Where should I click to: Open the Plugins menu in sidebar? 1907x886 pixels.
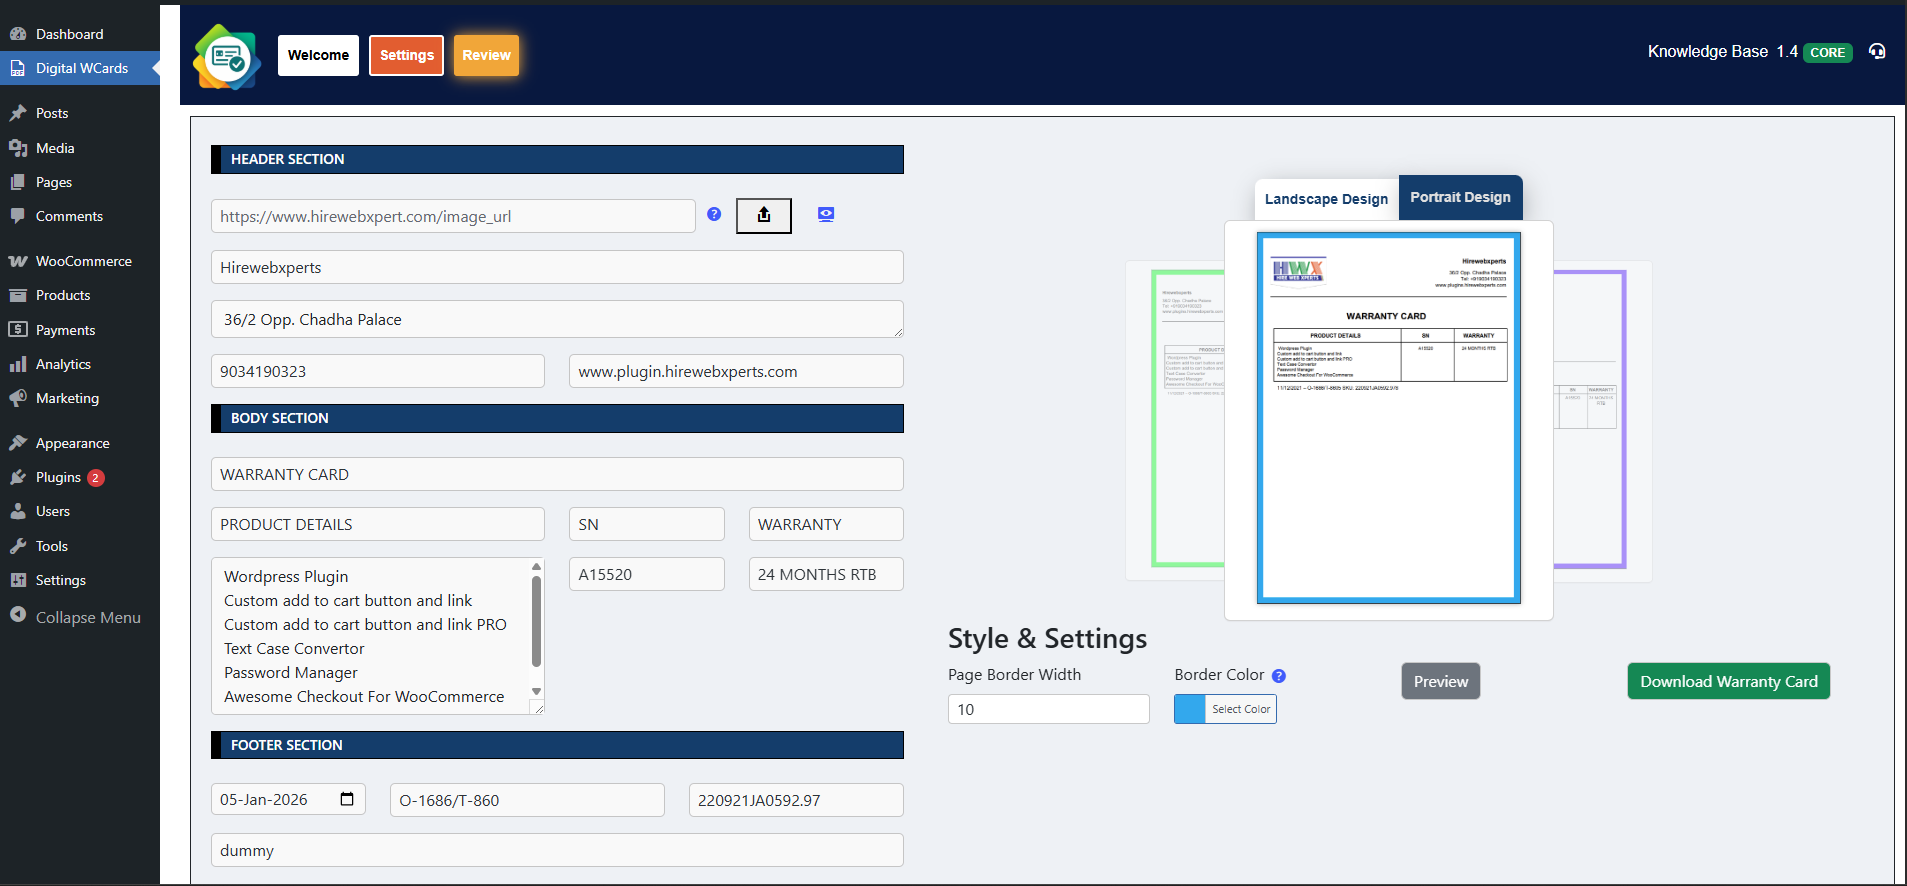[58, 477]
